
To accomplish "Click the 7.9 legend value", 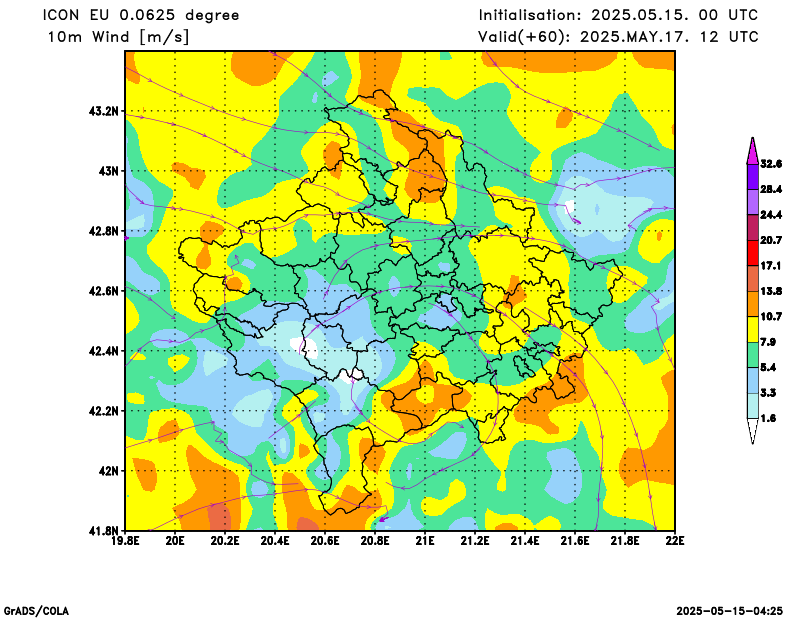I will [x=768, y=342].
